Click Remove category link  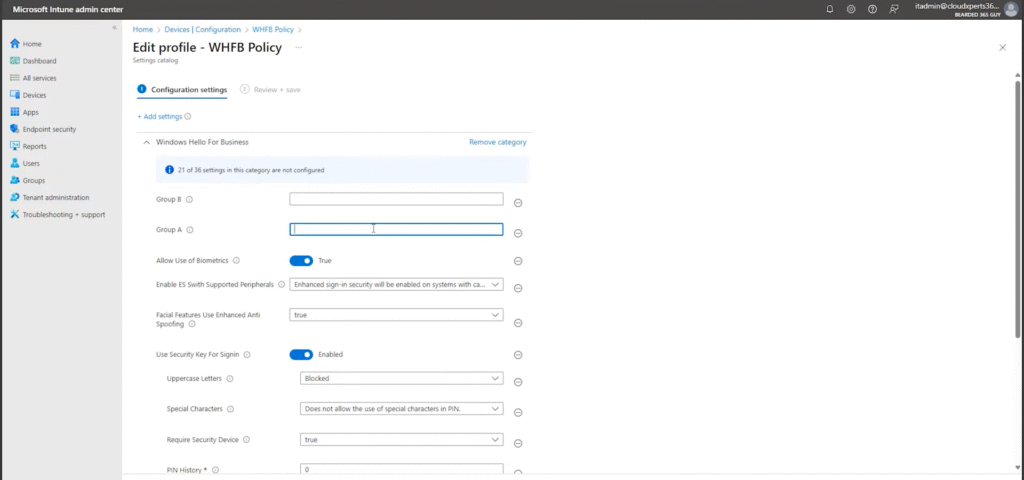pyautogui.click(x=498, y=142)
